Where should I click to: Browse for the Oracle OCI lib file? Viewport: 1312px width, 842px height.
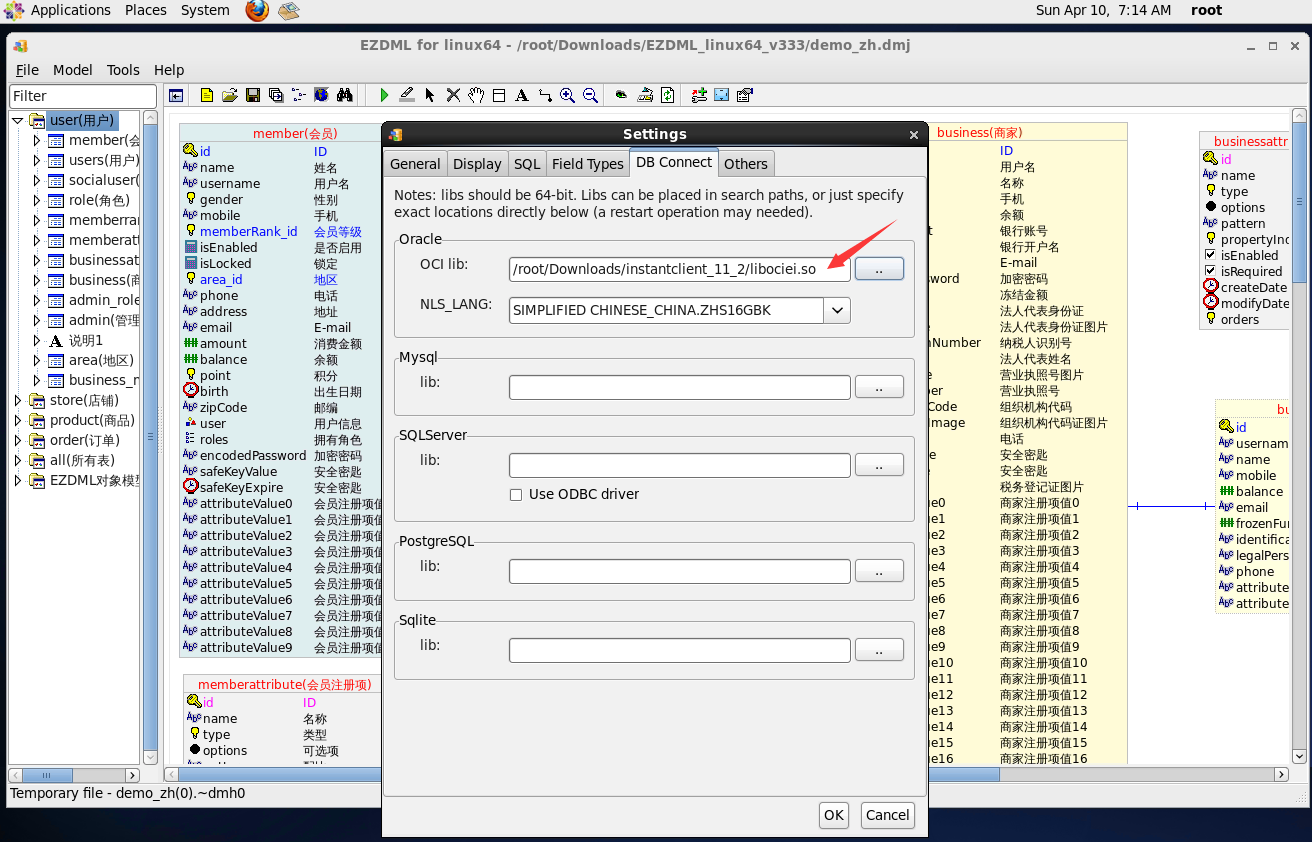point(879,269)
